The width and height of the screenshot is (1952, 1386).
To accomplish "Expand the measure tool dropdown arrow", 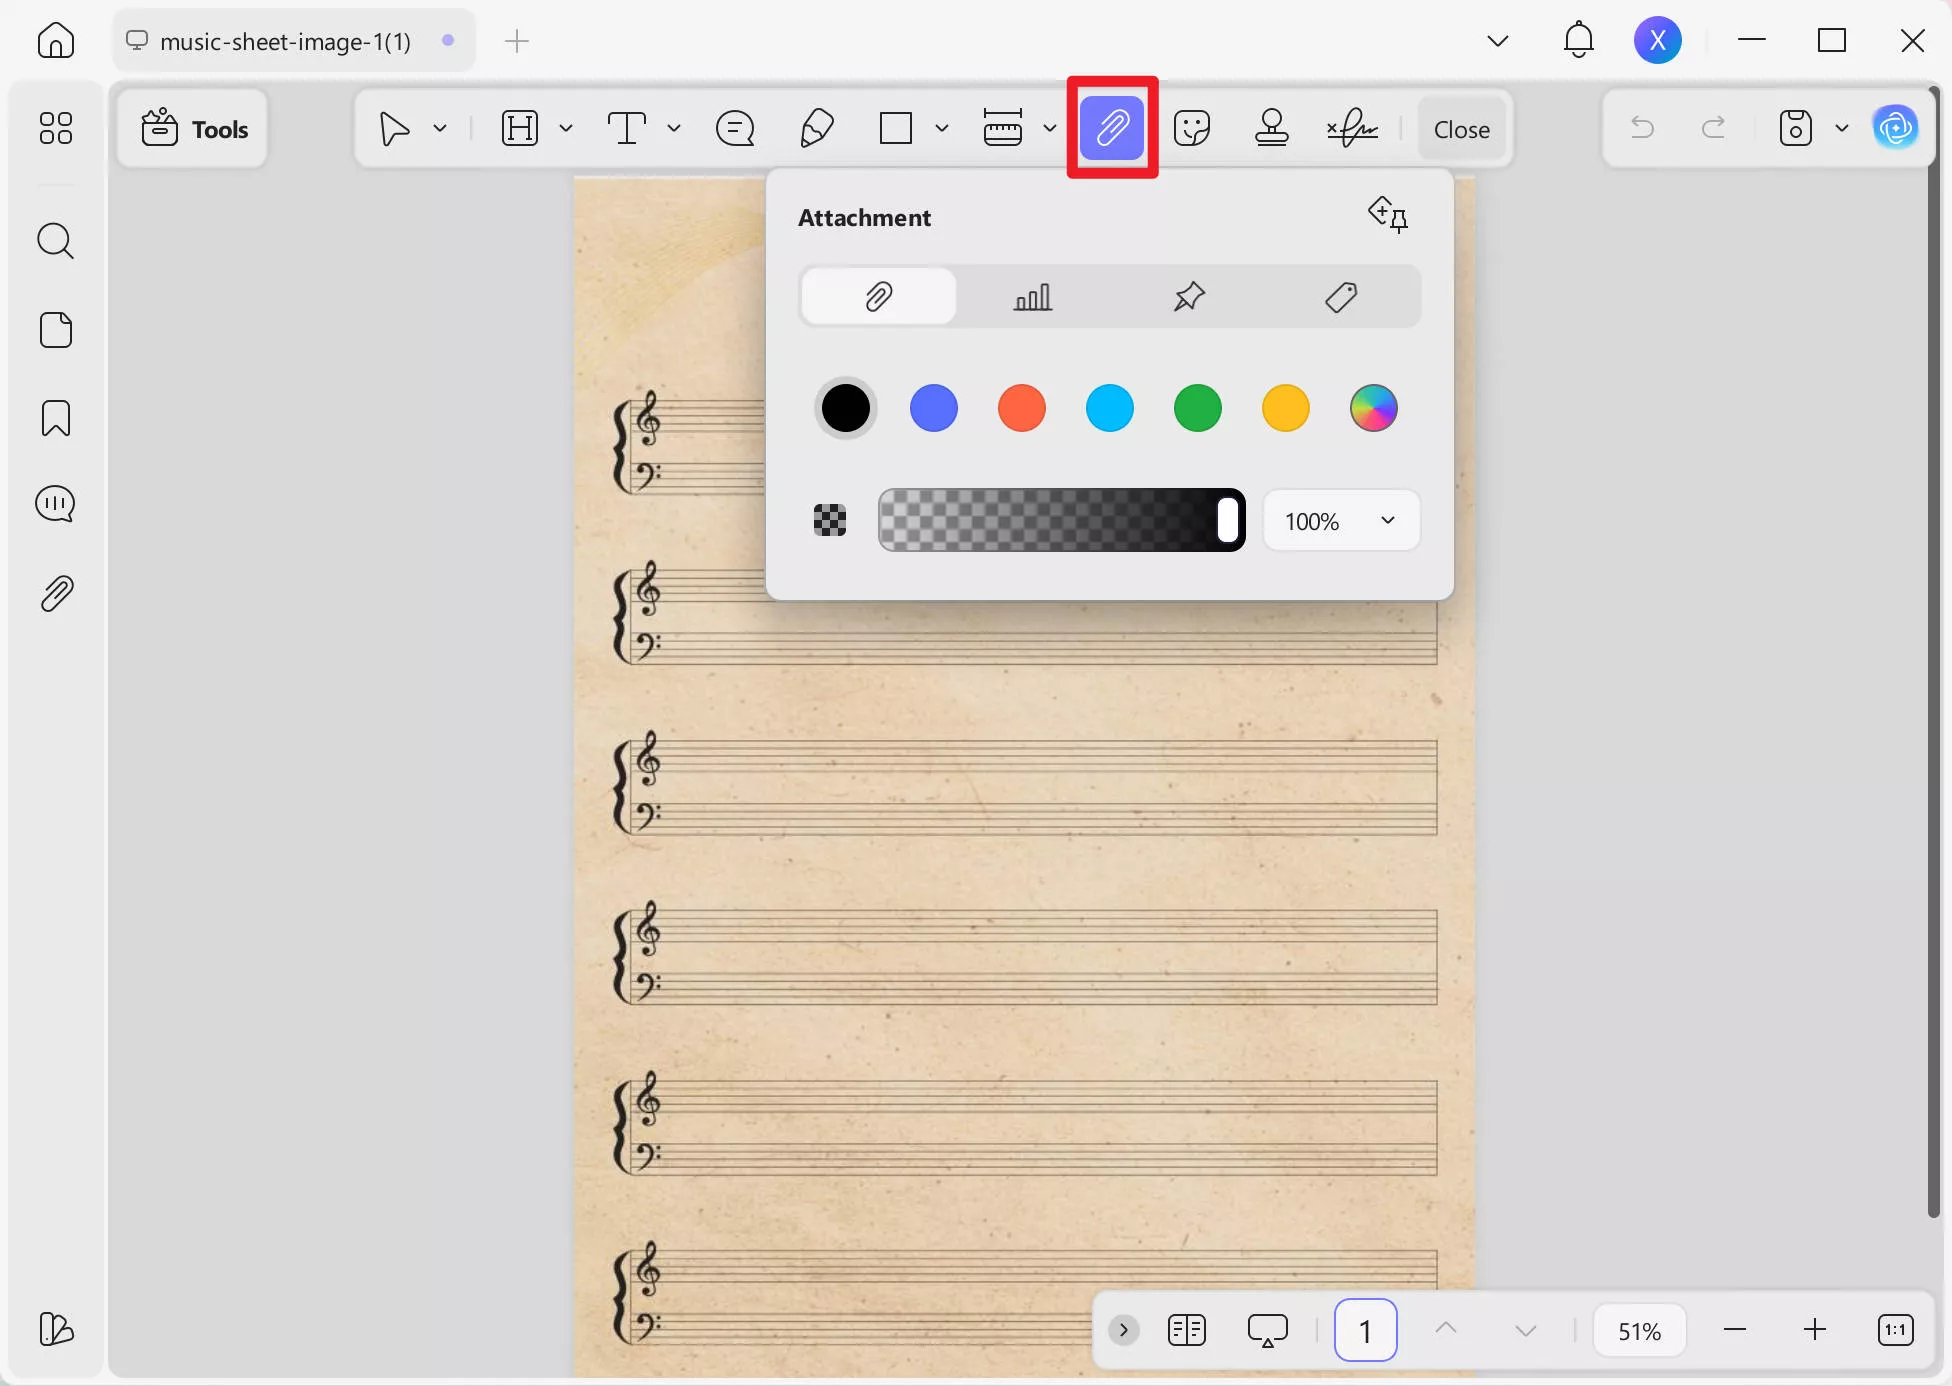I will tap(1050, 128).
